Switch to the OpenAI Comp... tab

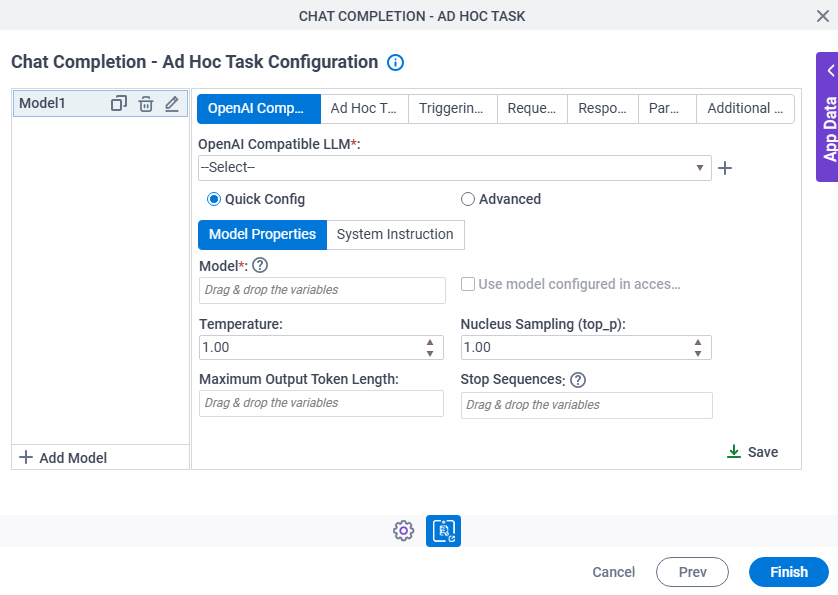tap(259, 109)
